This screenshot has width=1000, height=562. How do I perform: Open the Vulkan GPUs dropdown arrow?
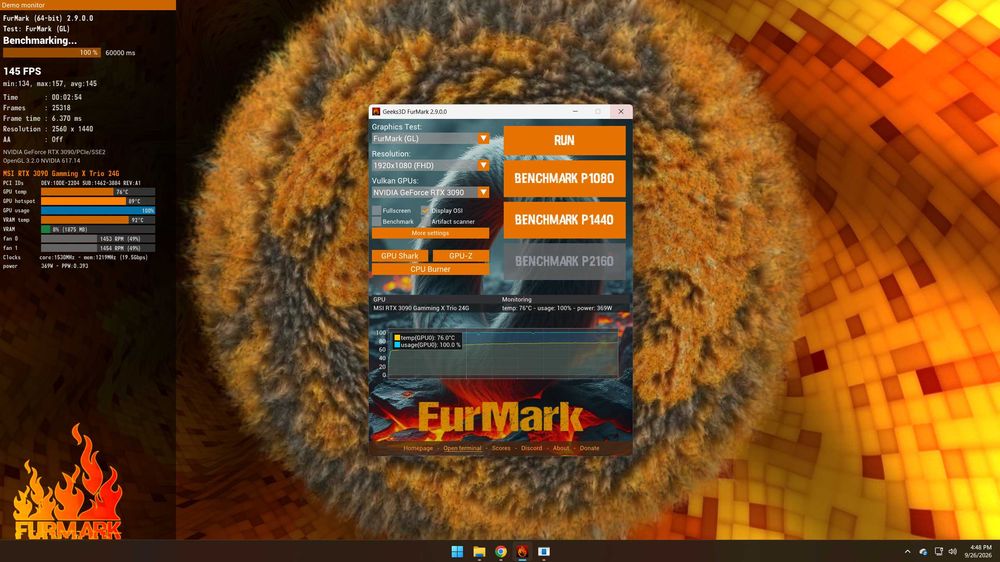coord(483,192)
